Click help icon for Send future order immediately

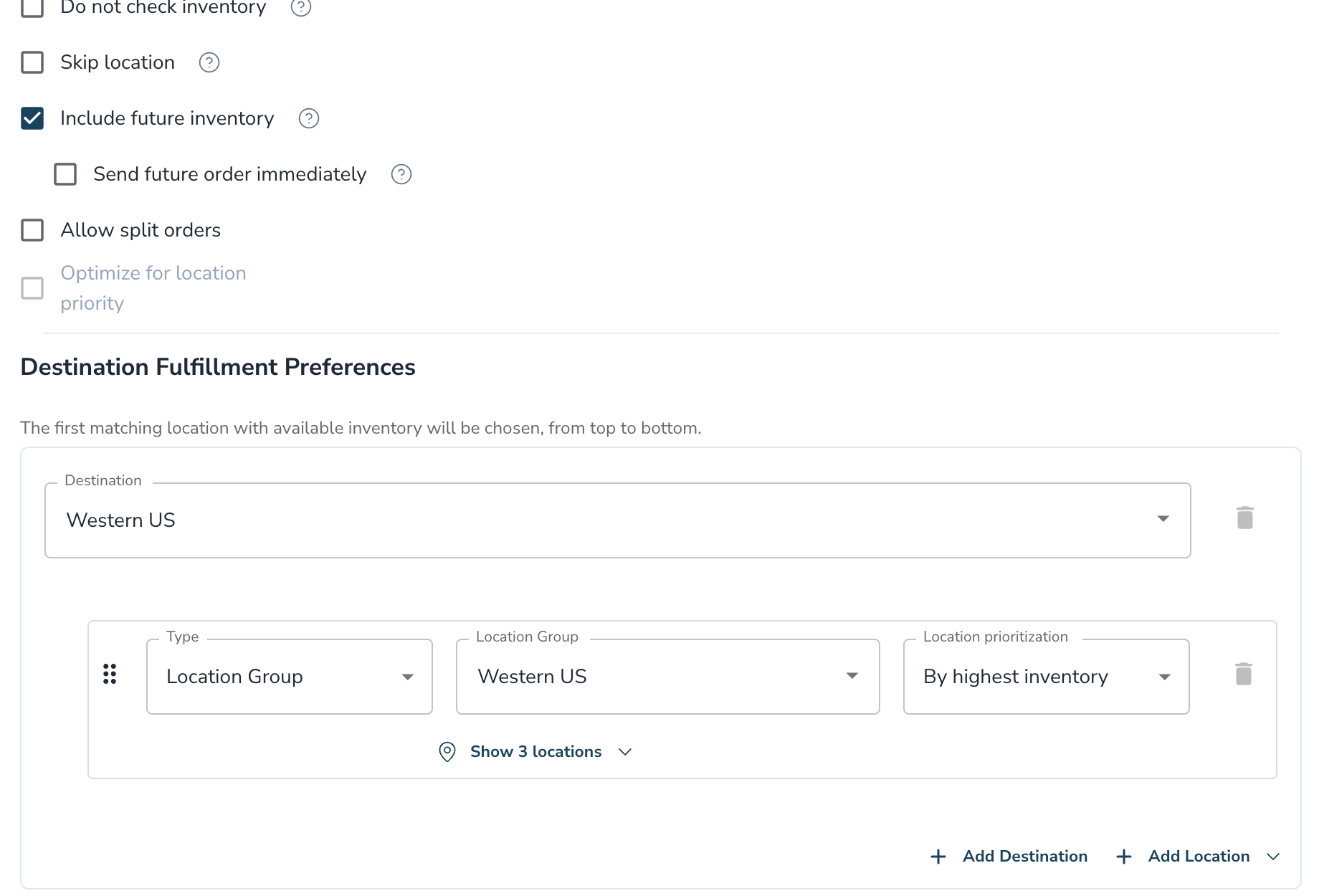click(x=401, y=174)
